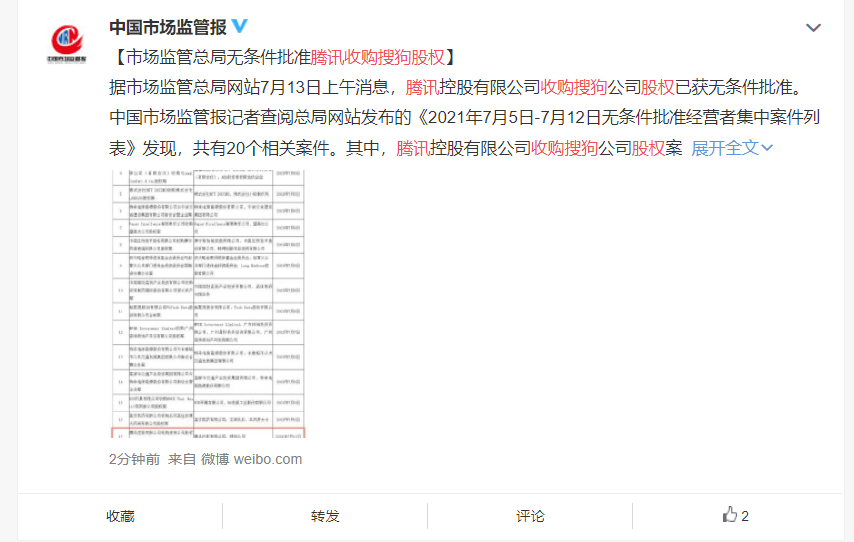Click the red 腾讯 keyword in second line
This screenshot has width=854, height=542.
click(422, 87)
